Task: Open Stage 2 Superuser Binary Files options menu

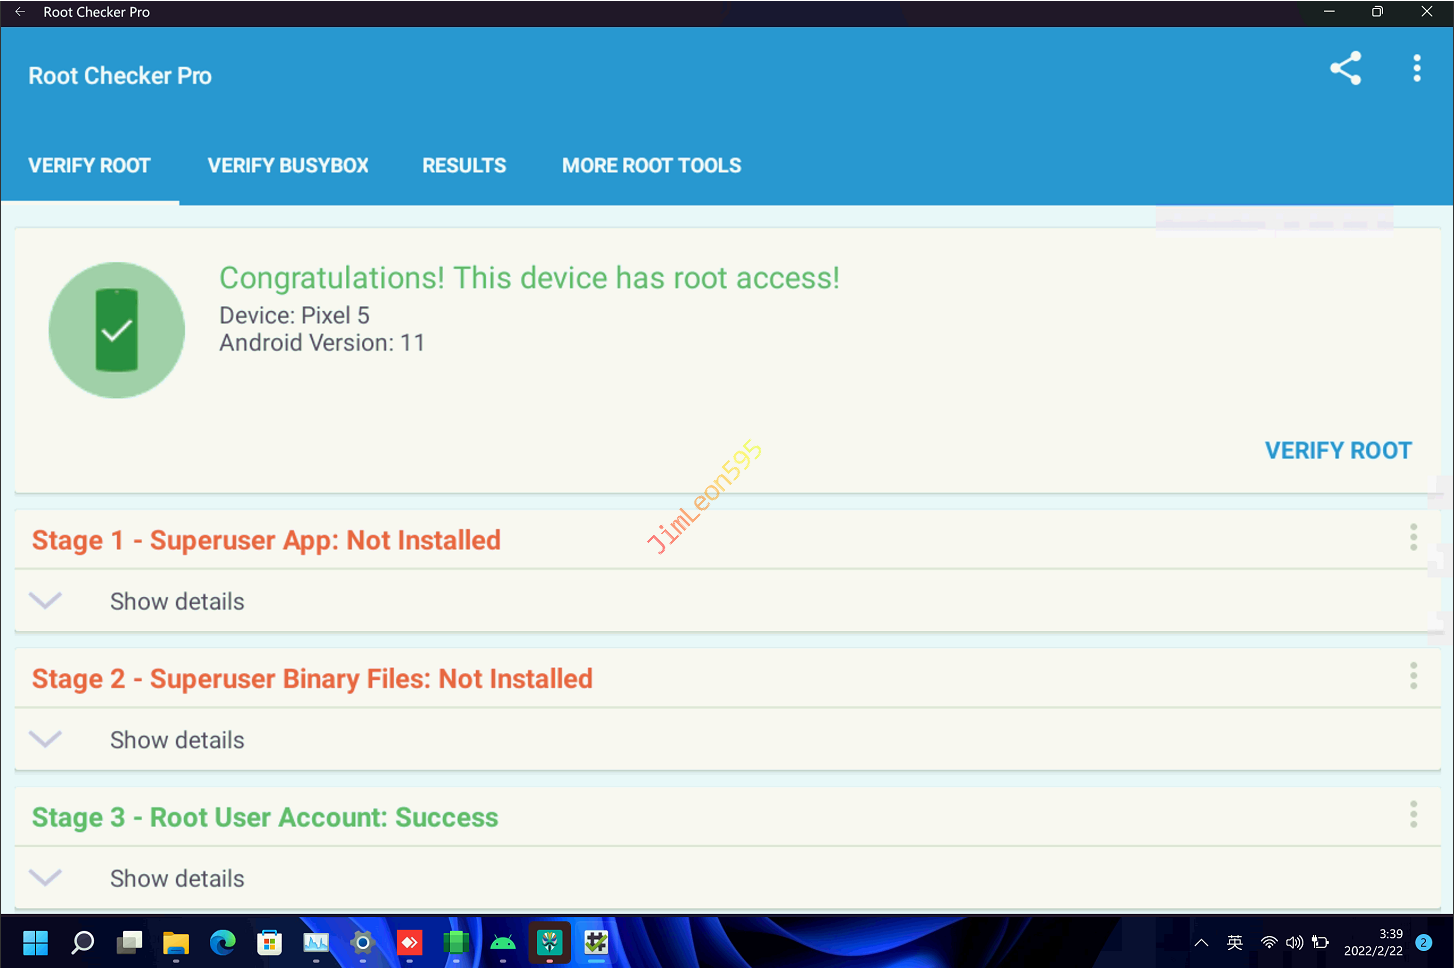Action: pos(1413,676)
